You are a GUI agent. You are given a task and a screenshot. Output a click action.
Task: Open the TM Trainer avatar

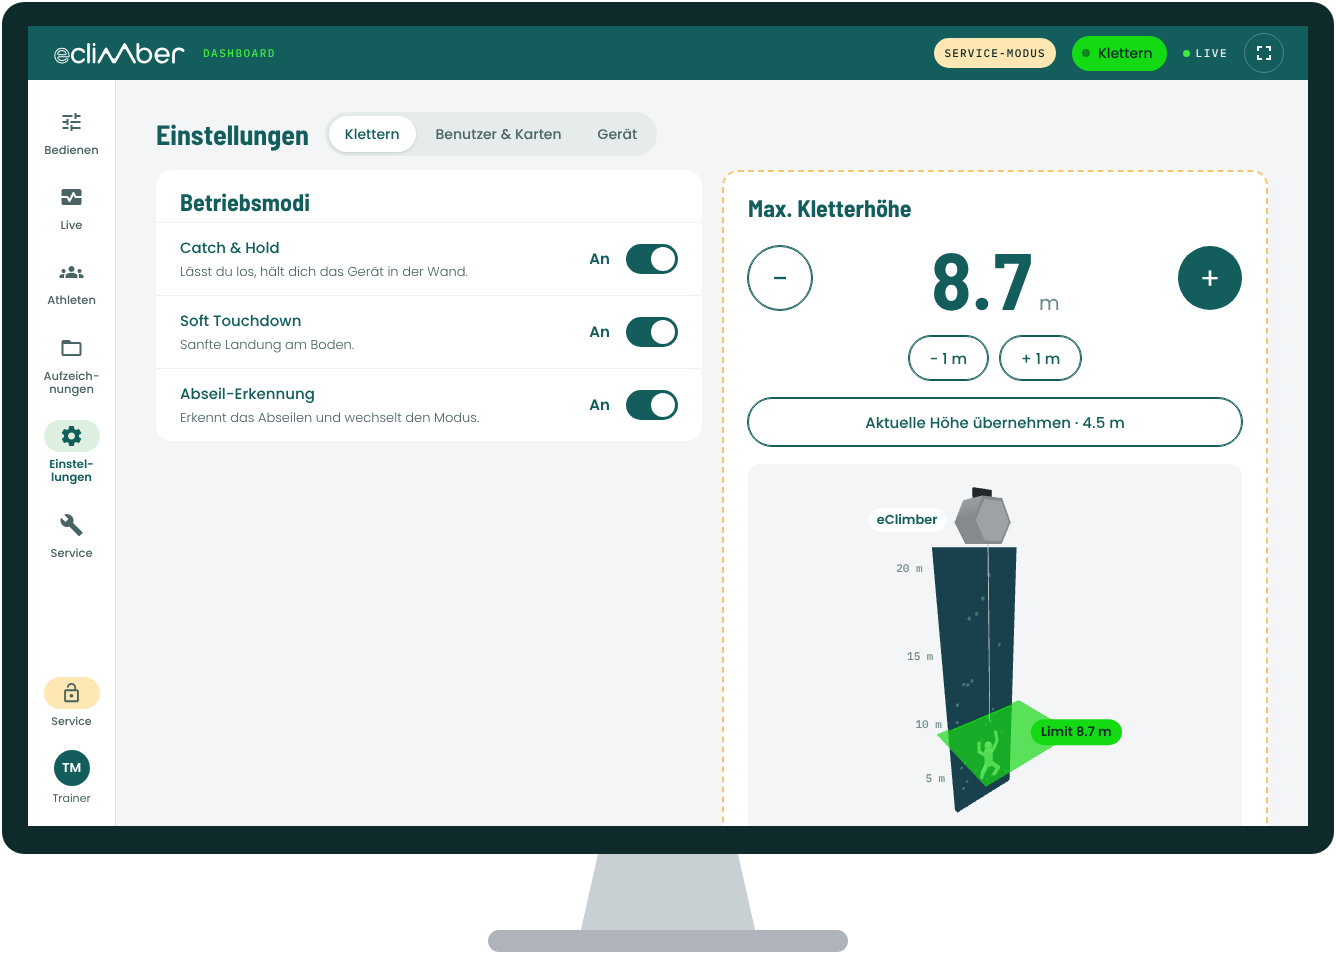[x=71, y=768]
